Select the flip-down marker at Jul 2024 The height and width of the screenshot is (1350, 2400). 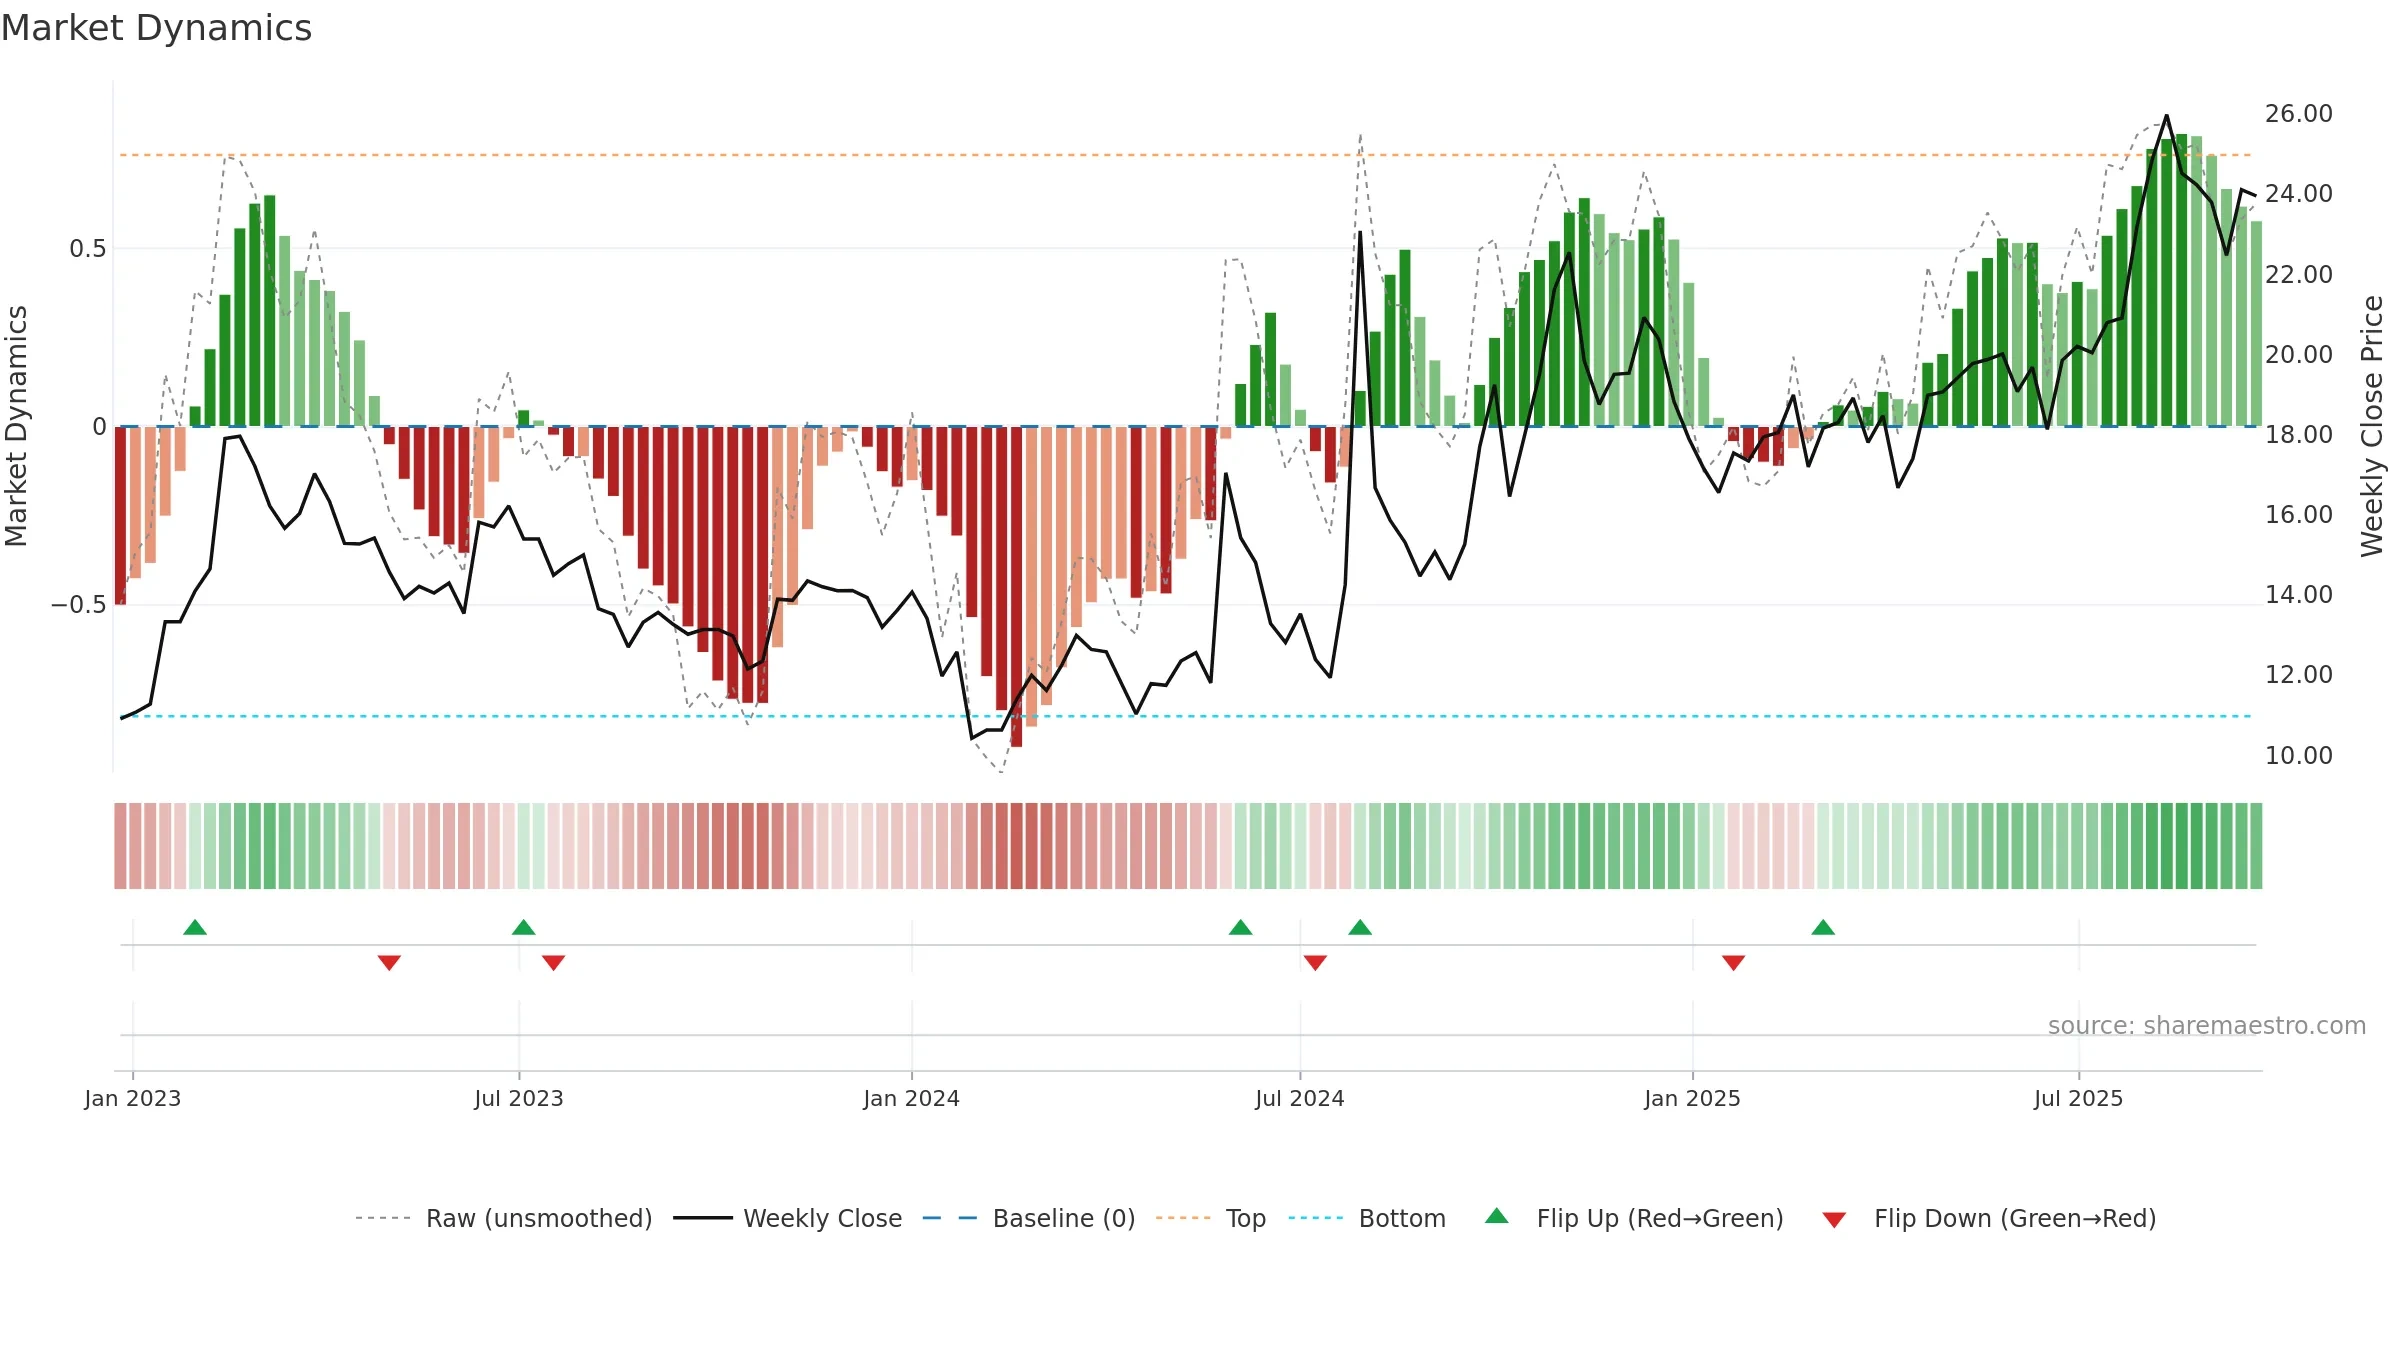click(x=1315, y=962)
